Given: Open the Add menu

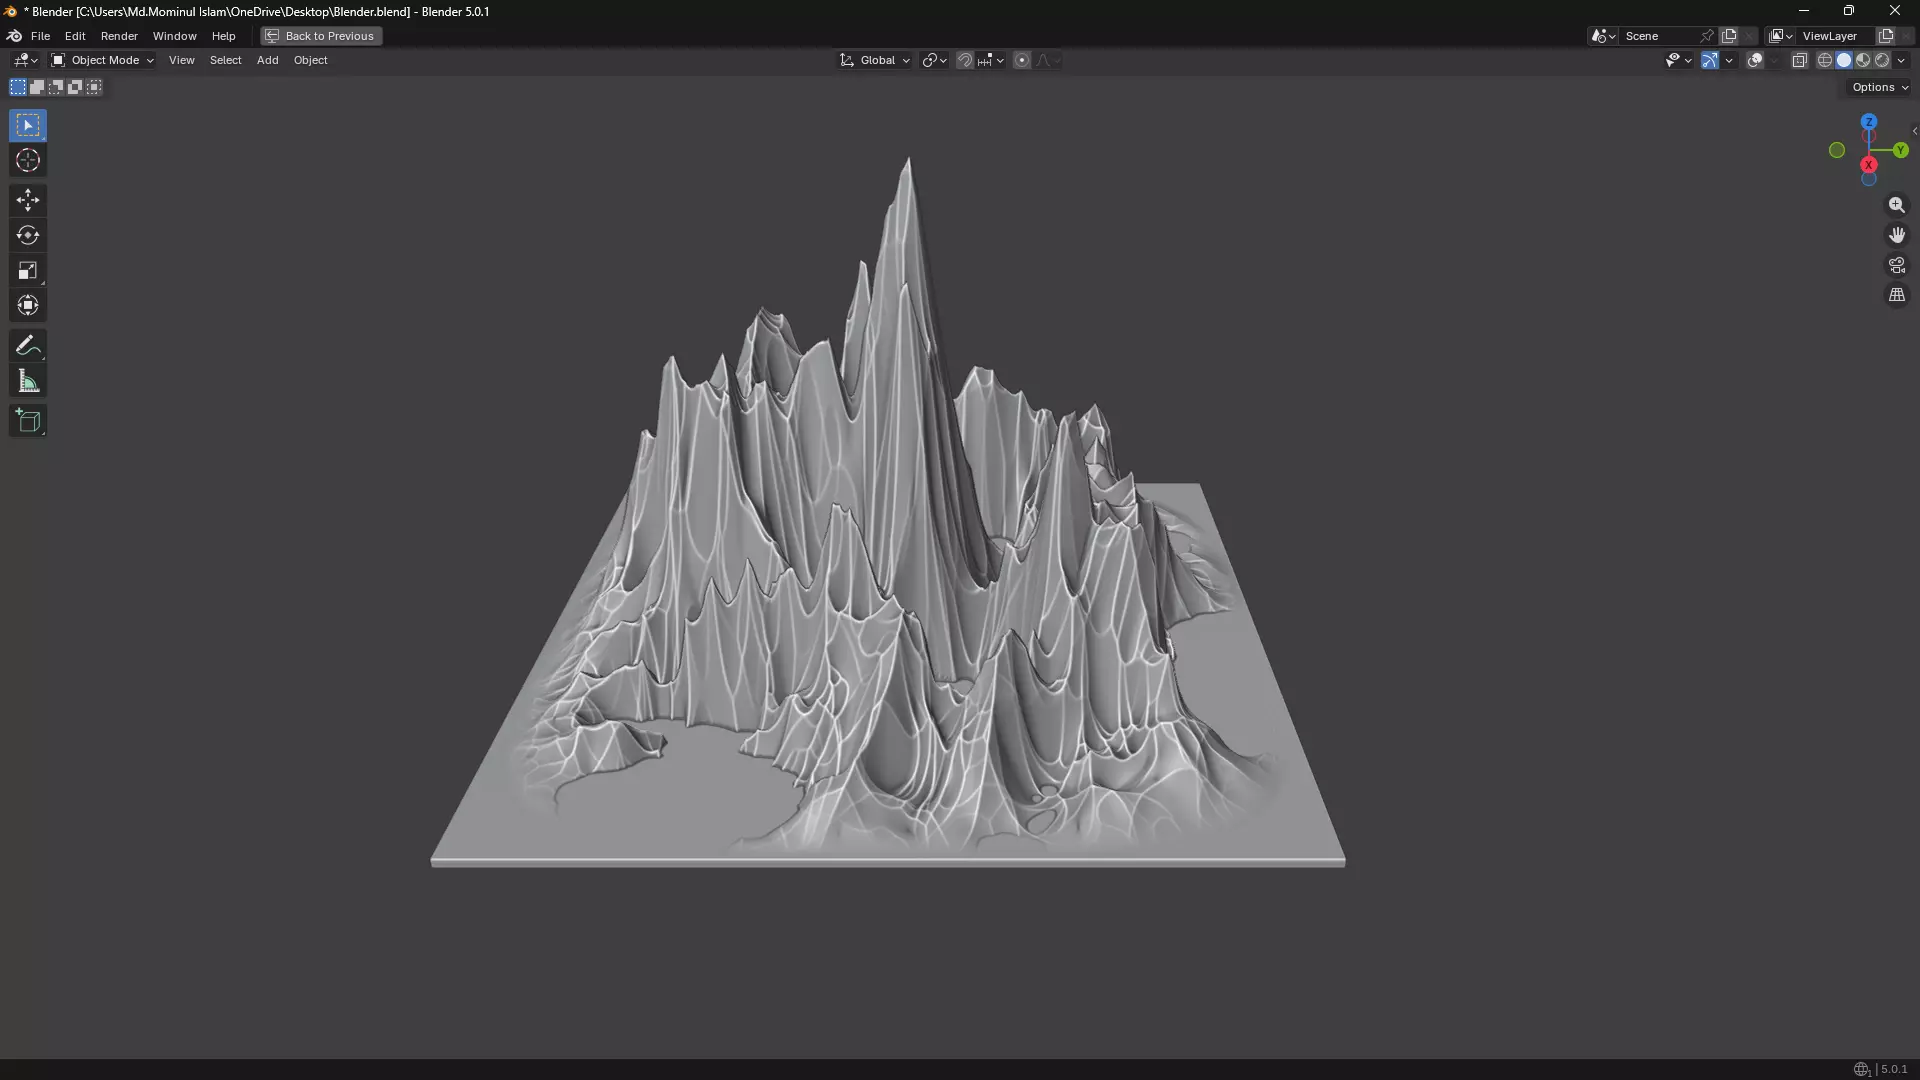Looking at the screenshot, I should (267, 60).
